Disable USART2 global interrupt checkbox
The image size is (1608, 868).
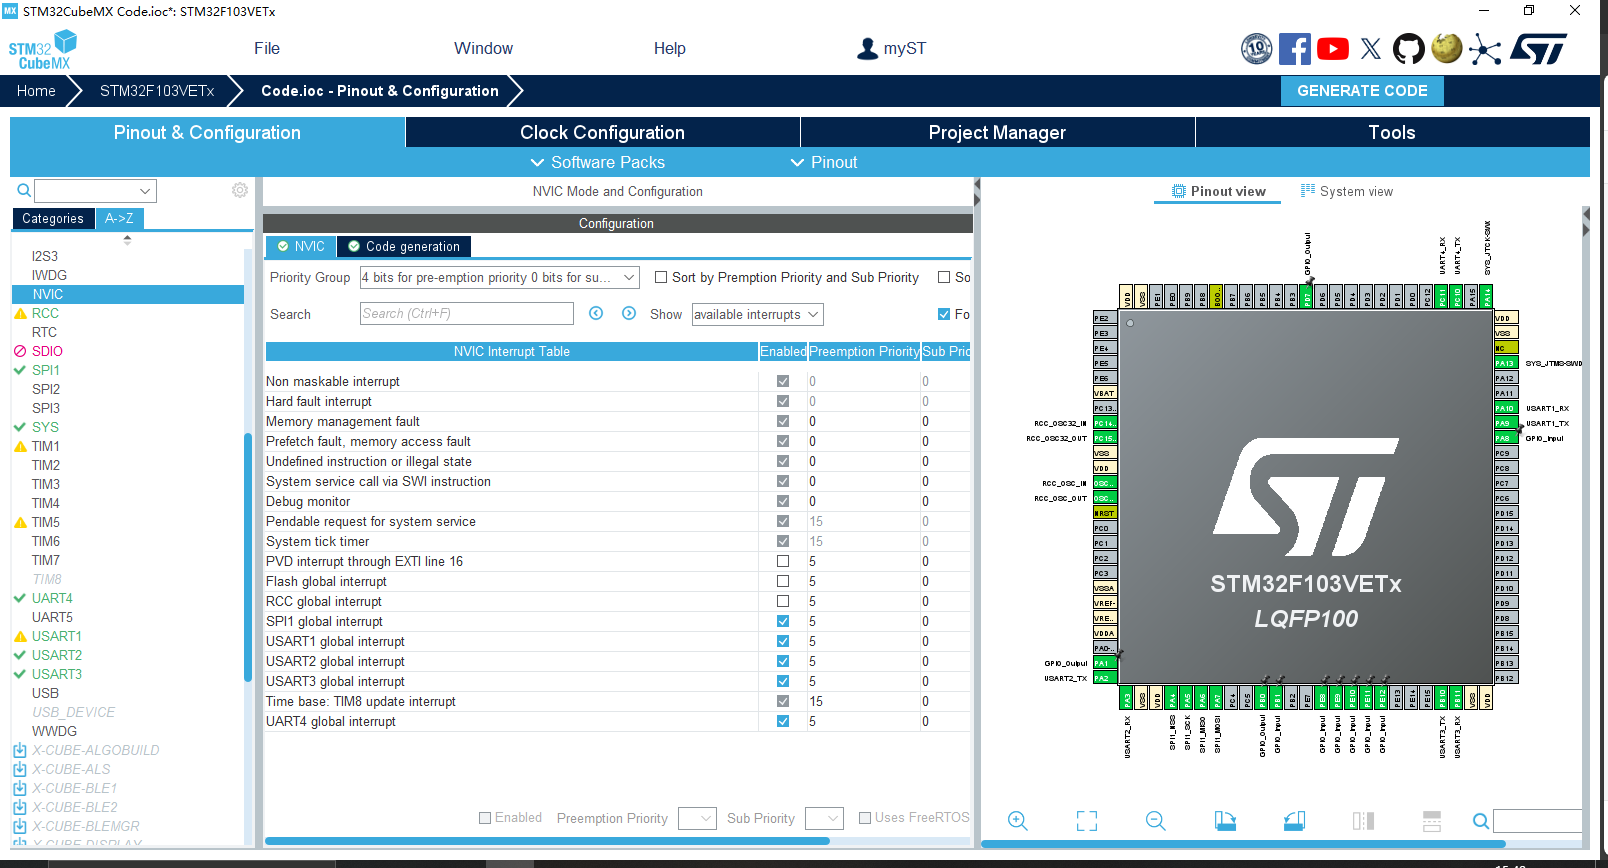(783, 661)
